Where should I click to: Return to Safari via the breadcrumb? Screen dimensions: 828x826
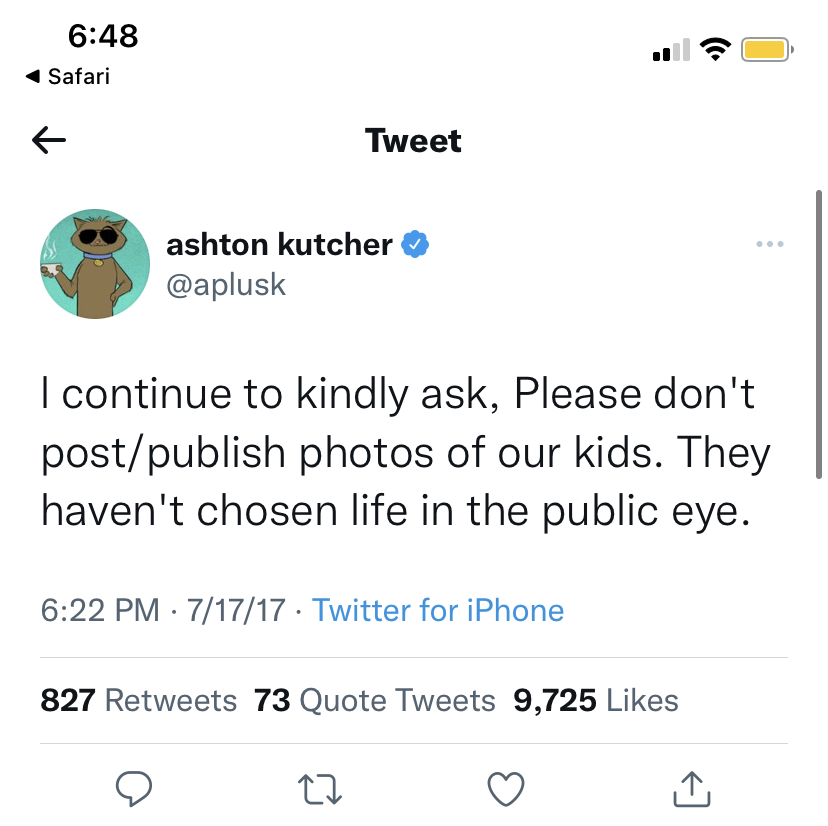(x=68, y=77)
